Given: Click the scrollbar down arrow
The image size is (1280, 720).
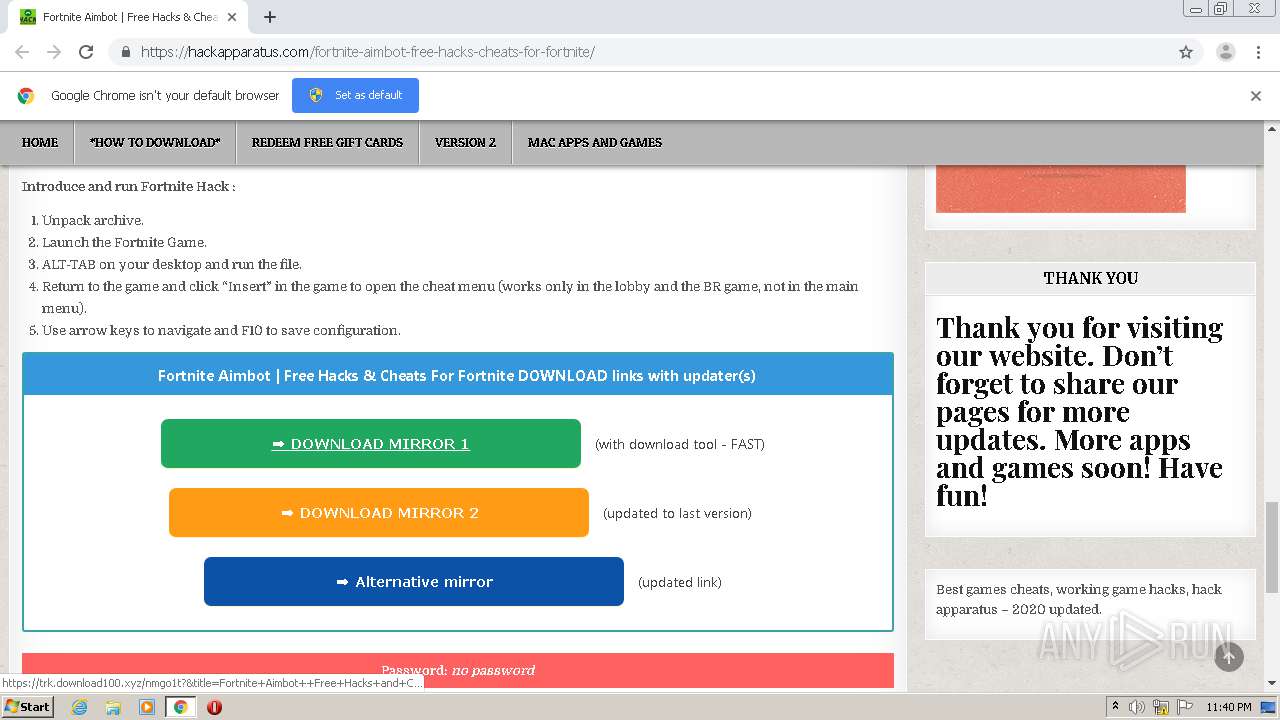Looking at the screenshot, I should point(1272,683).
